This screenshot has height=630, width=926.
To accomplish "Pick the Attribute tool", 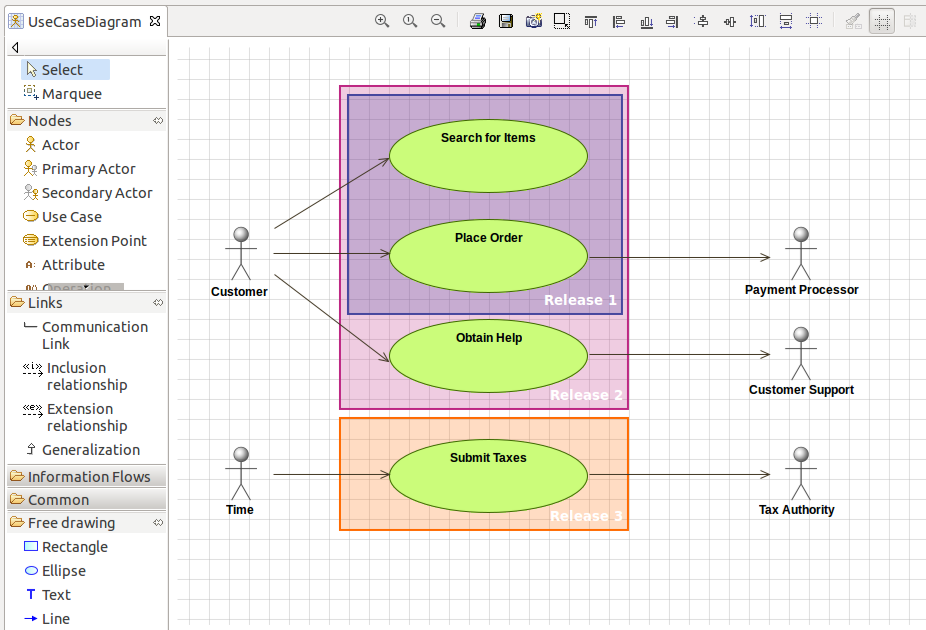I will pos(65,265).
